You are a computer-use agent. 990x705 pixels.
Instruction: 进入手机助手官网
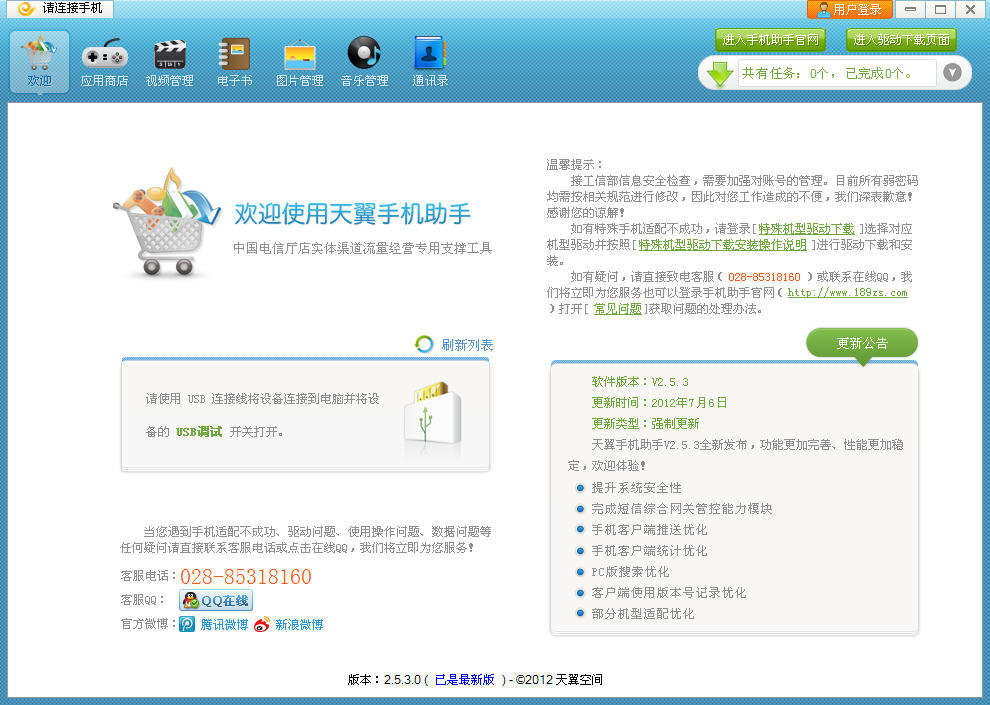pos(771,40)
